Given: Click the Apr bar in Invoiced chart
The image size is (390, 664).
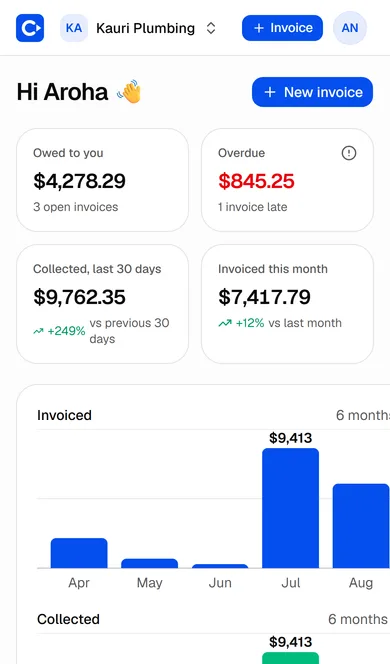Looking at the screenshot, I should point(79,553).
